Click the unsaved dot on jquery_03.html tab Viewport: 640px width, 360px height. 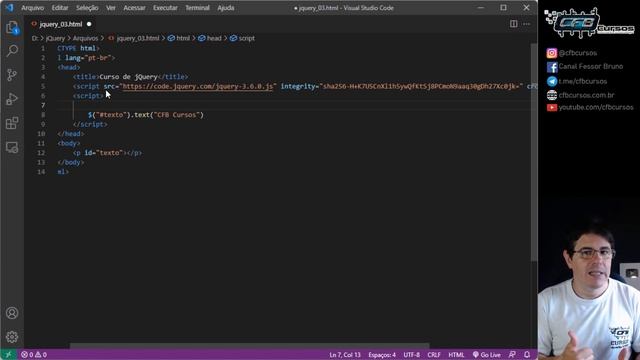89,24
